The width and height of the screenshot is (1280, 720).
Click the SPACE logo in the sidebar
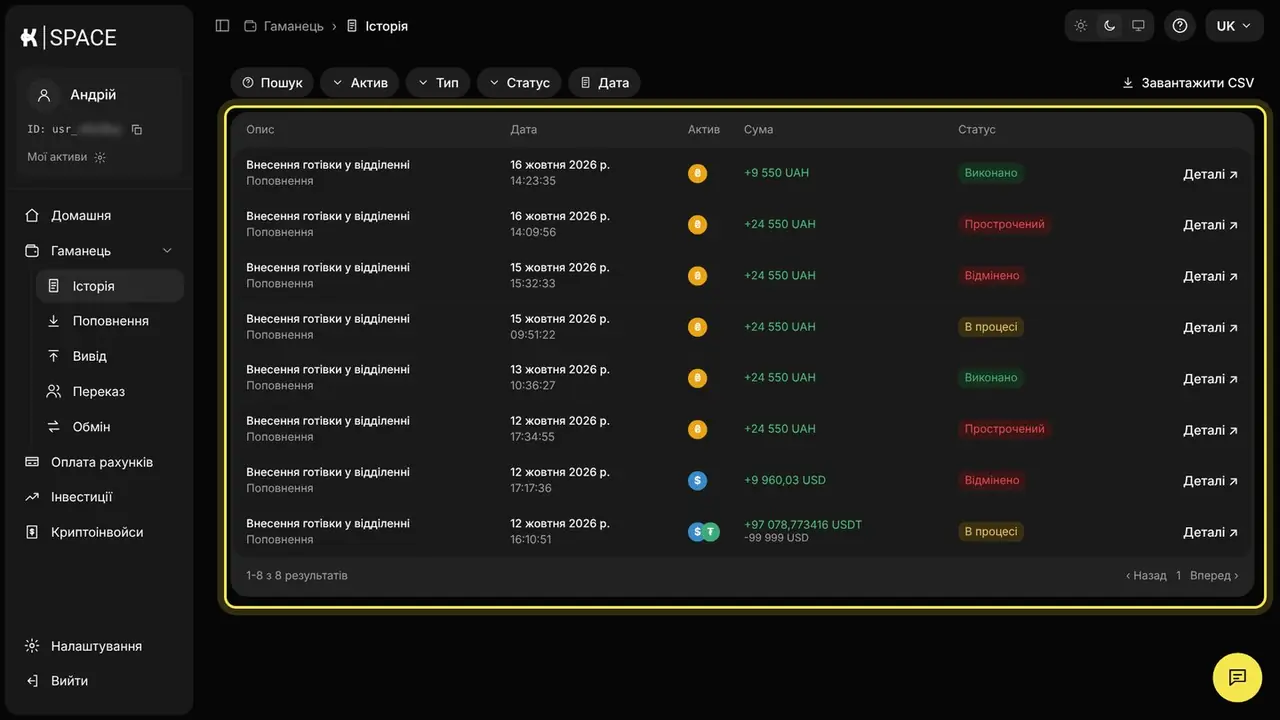click(68, 38)
